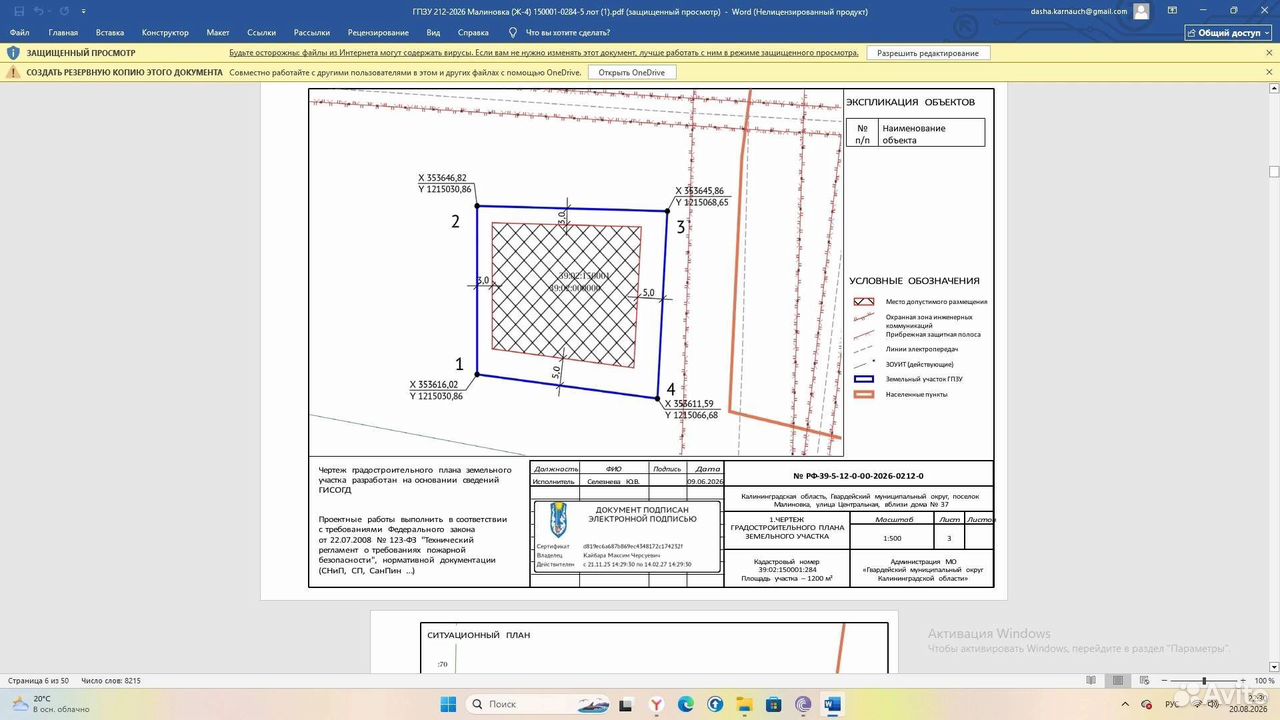This screenshot has height=720, width=1280.
Task: Click the 'СИТУАЦИОННЫЙ ПЛАН' heading on next page
Action: click(x=478, y=635)
